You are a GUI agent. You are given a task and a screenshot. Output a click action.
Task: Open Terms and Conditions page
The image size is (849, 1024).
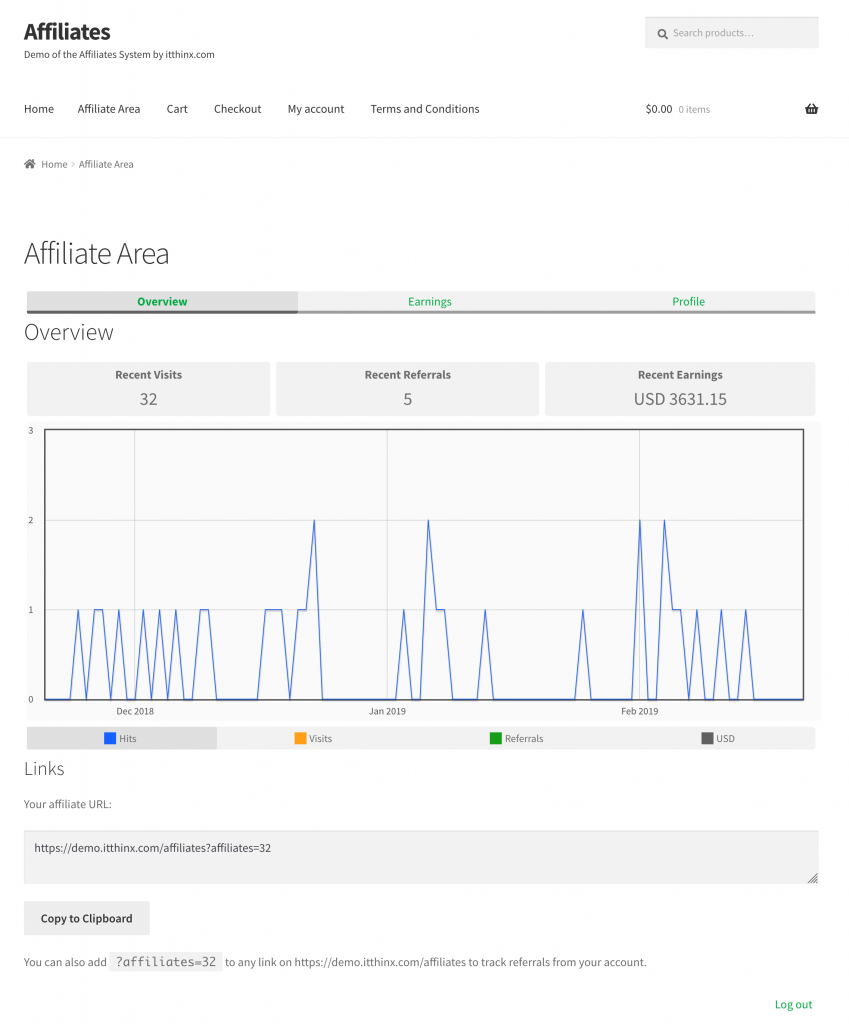point(425,109)
